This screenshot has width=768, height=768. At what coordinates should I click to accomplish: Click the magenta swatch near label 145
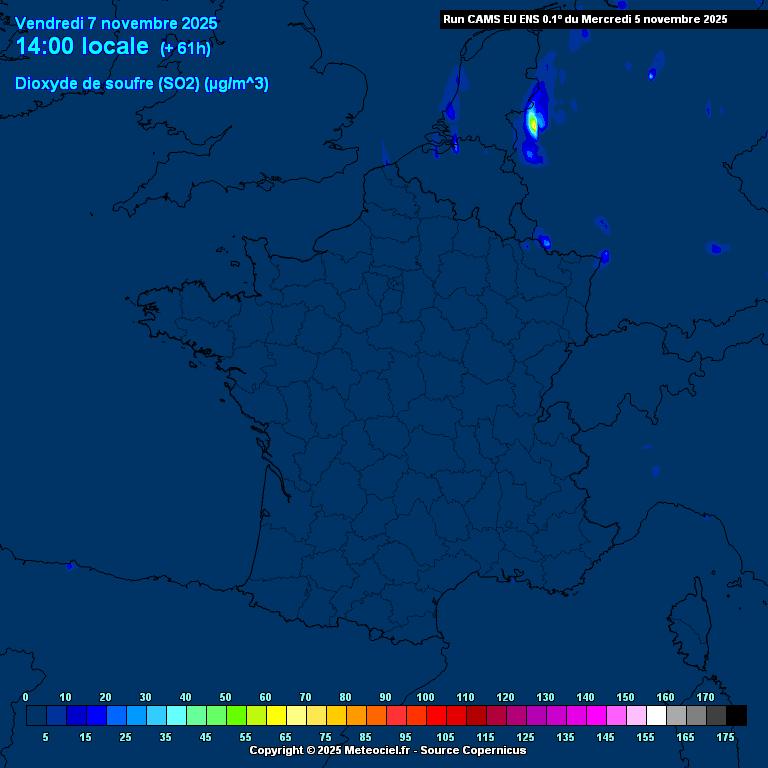[596, 715]
